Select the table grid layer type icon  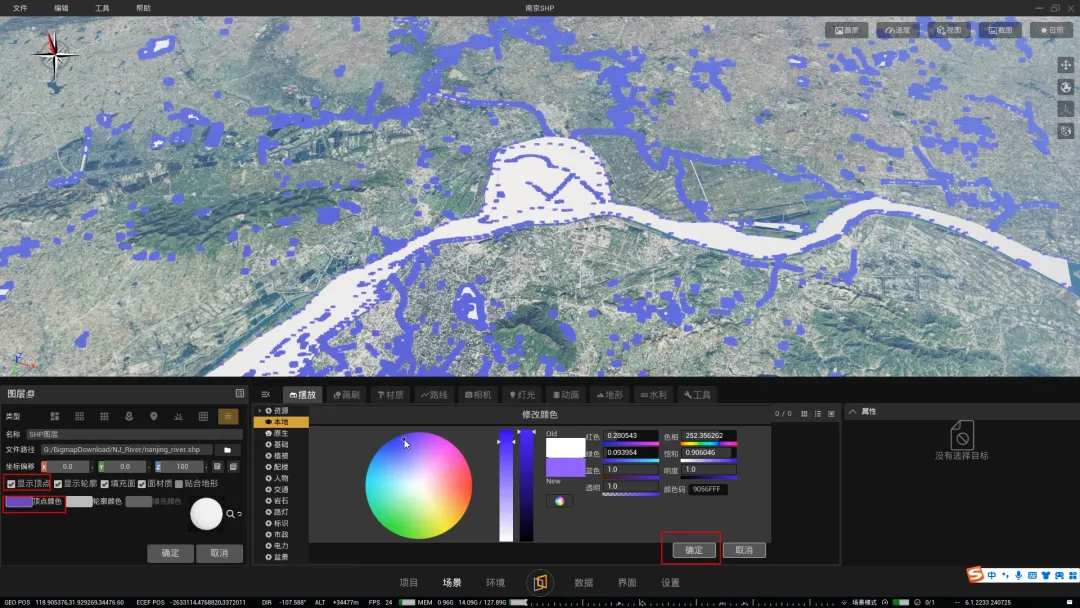[203, 417]
